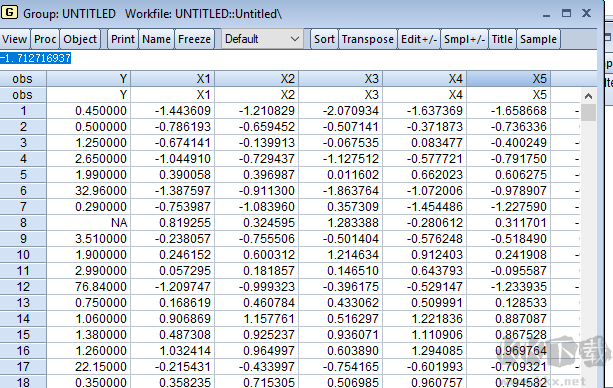Click the Title button
The width and height of the screenshot is (613, 388).
click(x=502, y=39)
